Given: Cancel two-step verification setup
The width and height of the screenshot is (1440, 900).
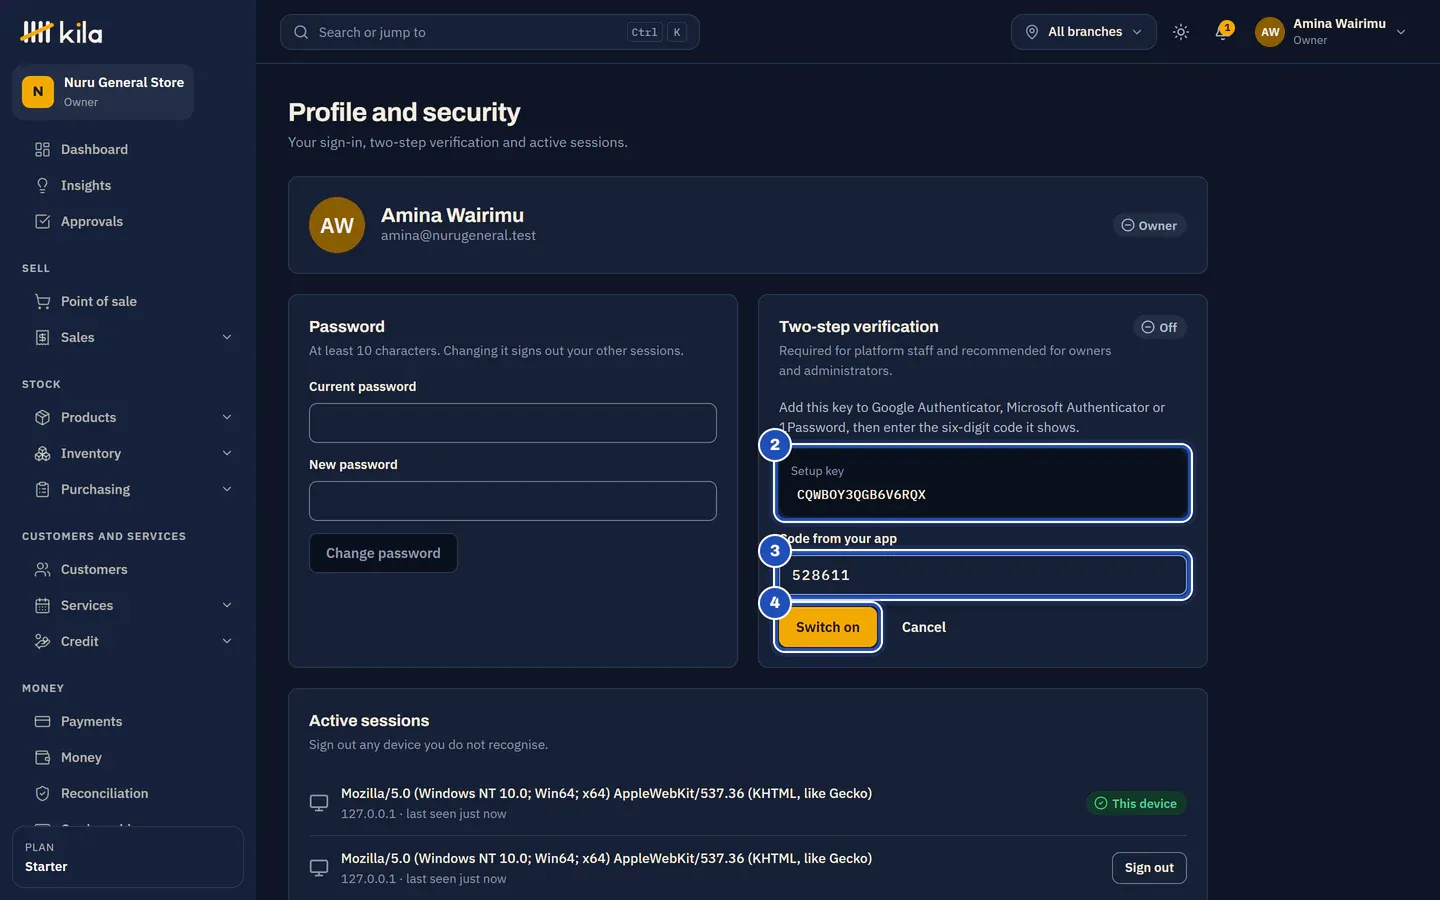Looking at the screenshot, I should point(924,627).
